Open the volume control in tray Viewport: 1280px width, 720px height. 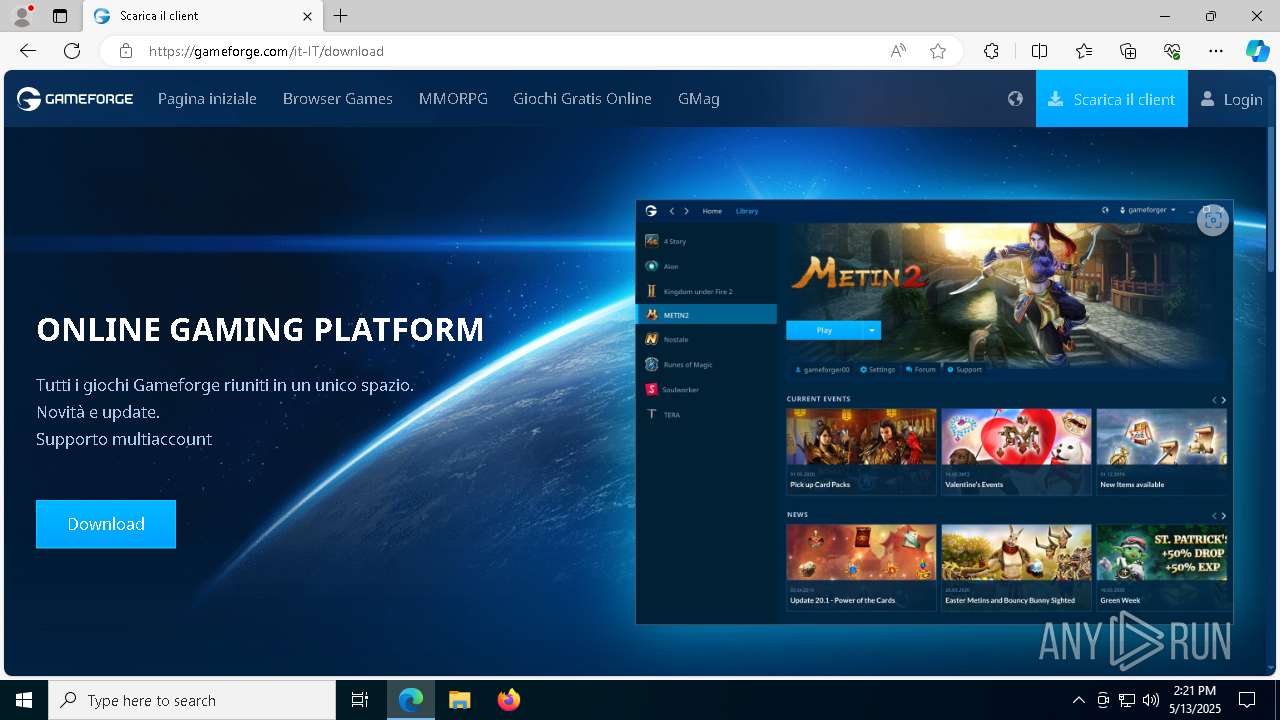(1150, 700)
